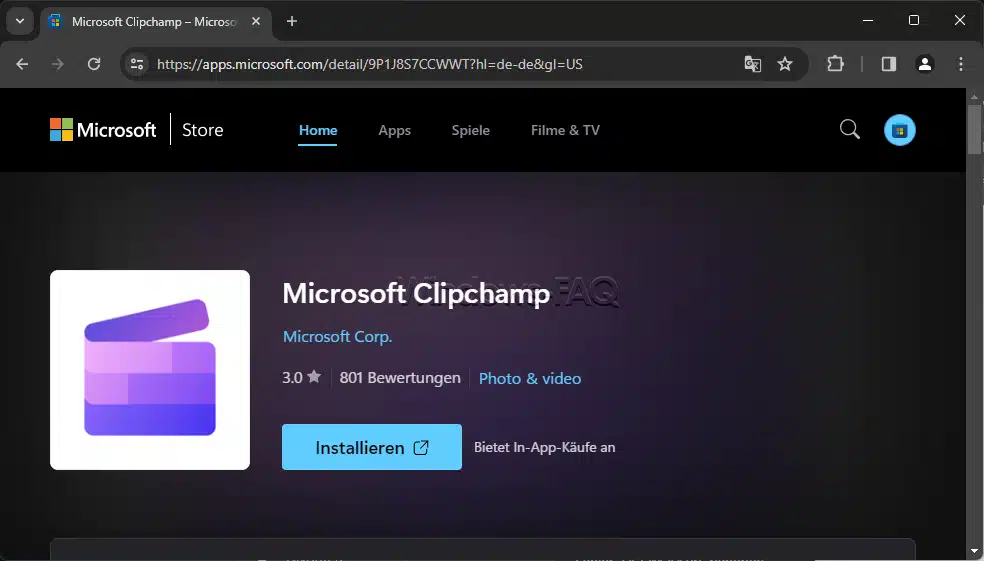
Task: Select the Microsoft Clipchamp browser tab title
Action: (x=154, y=21)
